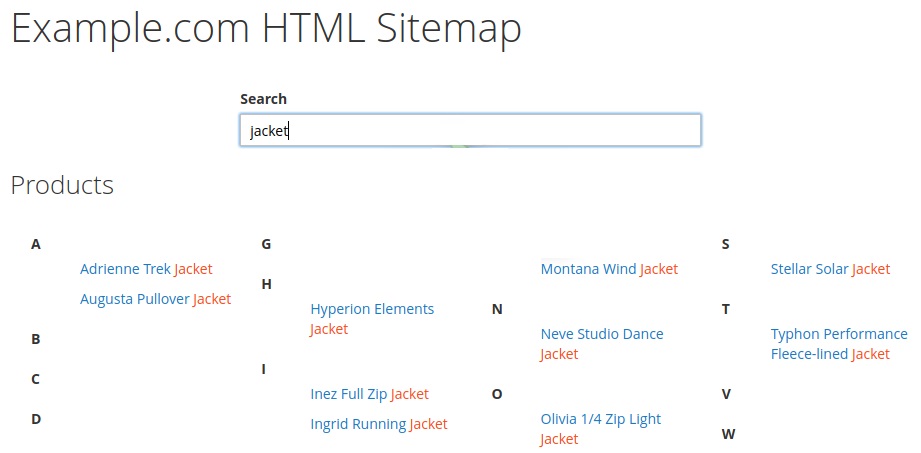The height and width of the screenshot is (453, 921).
Task: Click the letter G section heading
Action: [x=266, y=244]
